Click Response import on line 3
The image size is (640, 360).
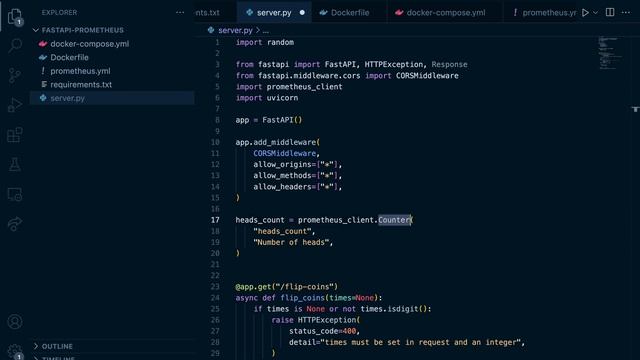[449, 64]
